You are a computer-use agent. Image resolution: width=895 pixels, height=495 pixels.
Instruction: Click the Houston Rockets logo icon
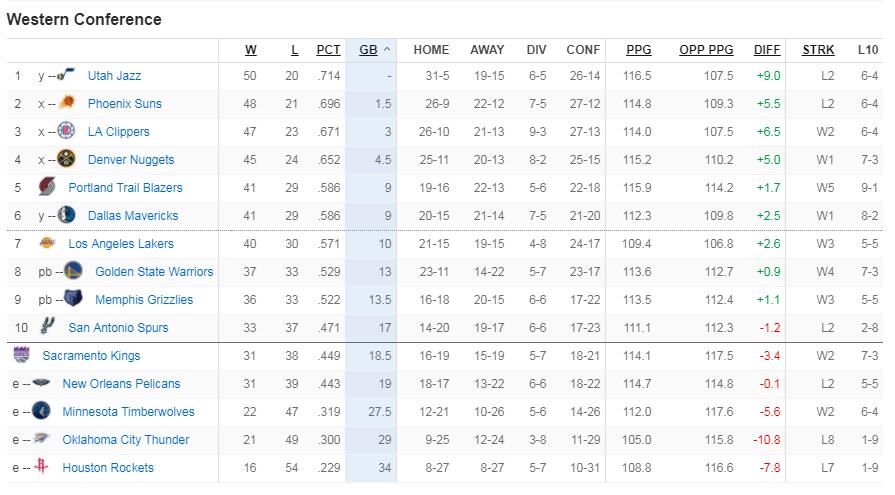(41, 466)
